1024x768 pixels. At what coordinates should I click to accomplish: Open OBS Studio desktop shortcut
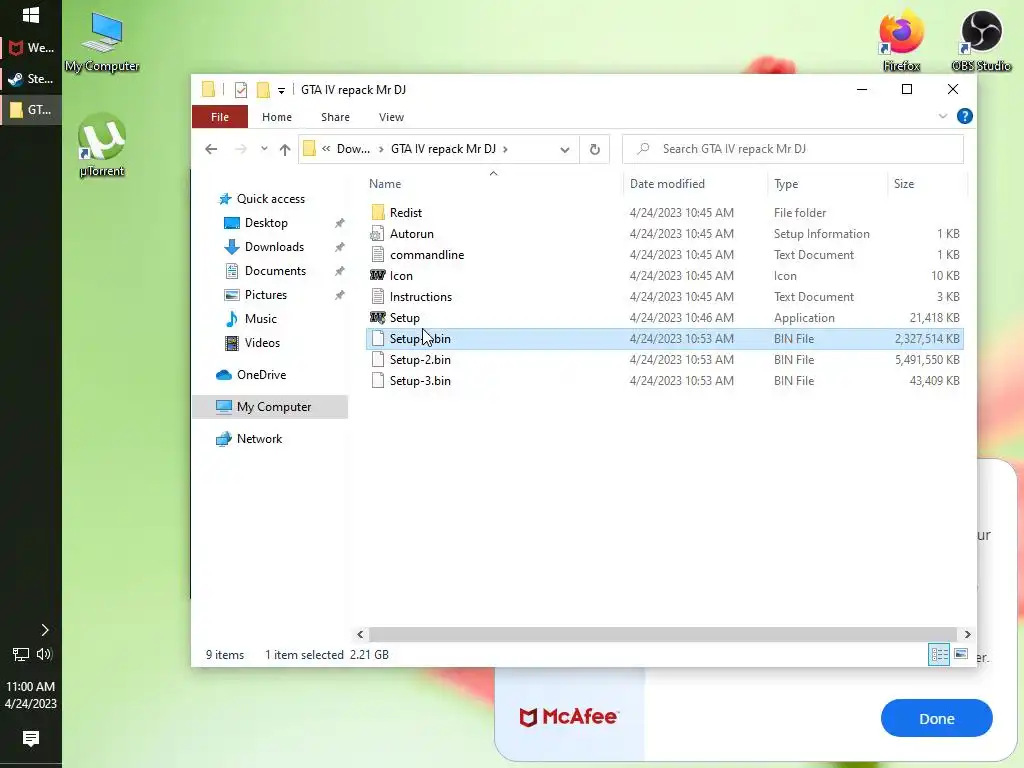pos(981,40)
